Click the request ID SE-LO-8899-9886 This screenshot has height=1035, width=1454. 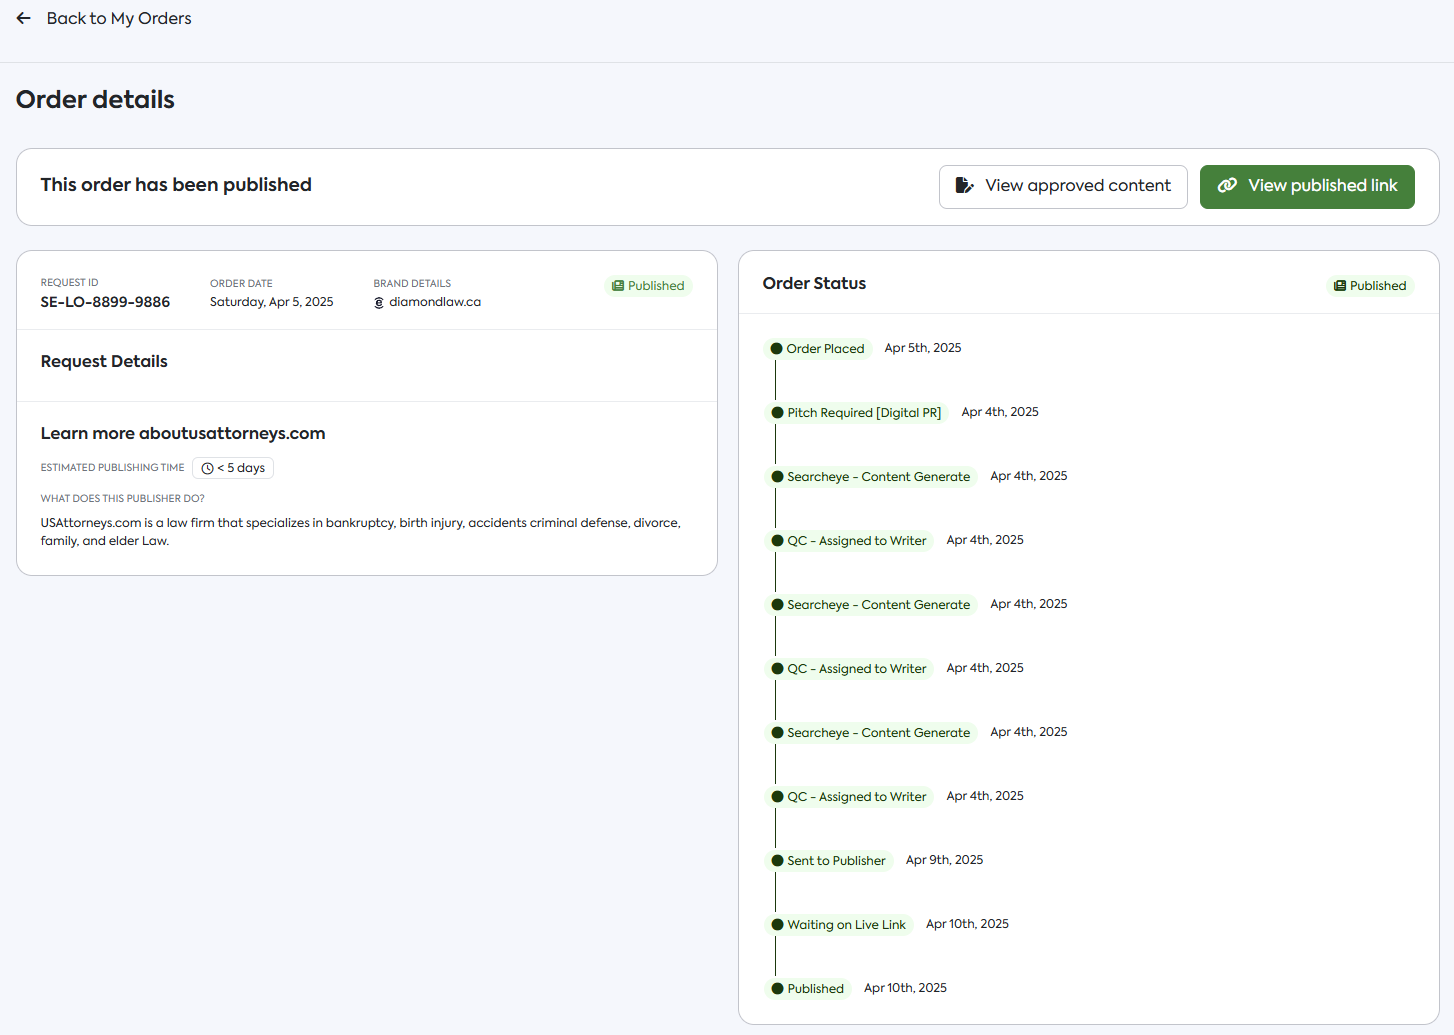point(105,302)
